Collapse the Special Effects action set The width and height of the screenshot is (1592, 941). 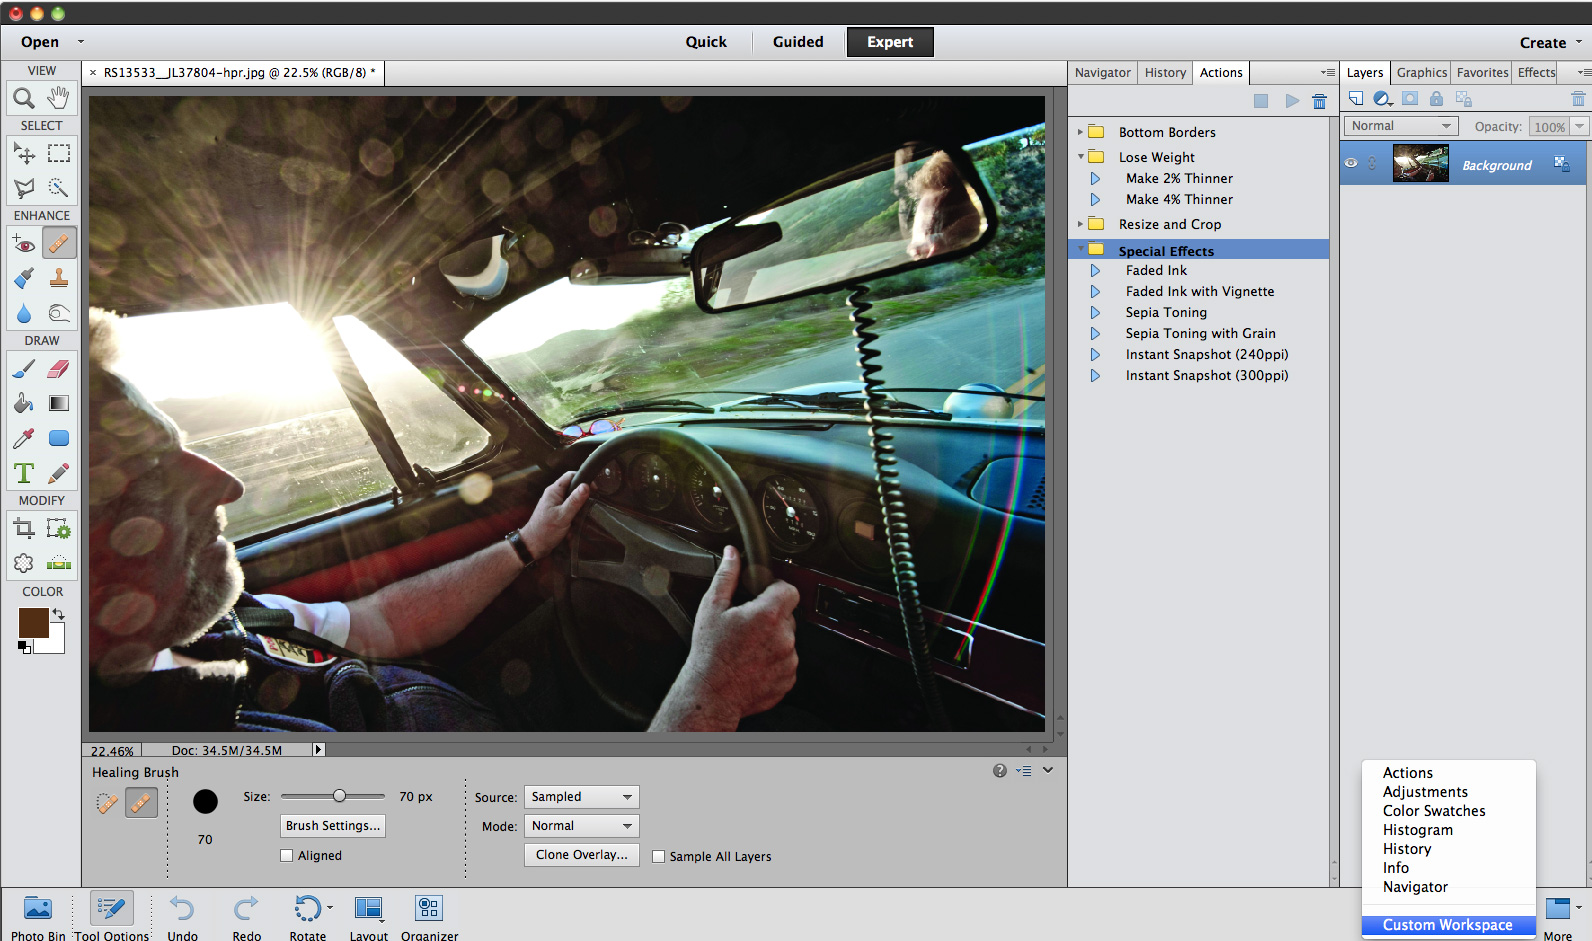click(x=1080, y=249)
